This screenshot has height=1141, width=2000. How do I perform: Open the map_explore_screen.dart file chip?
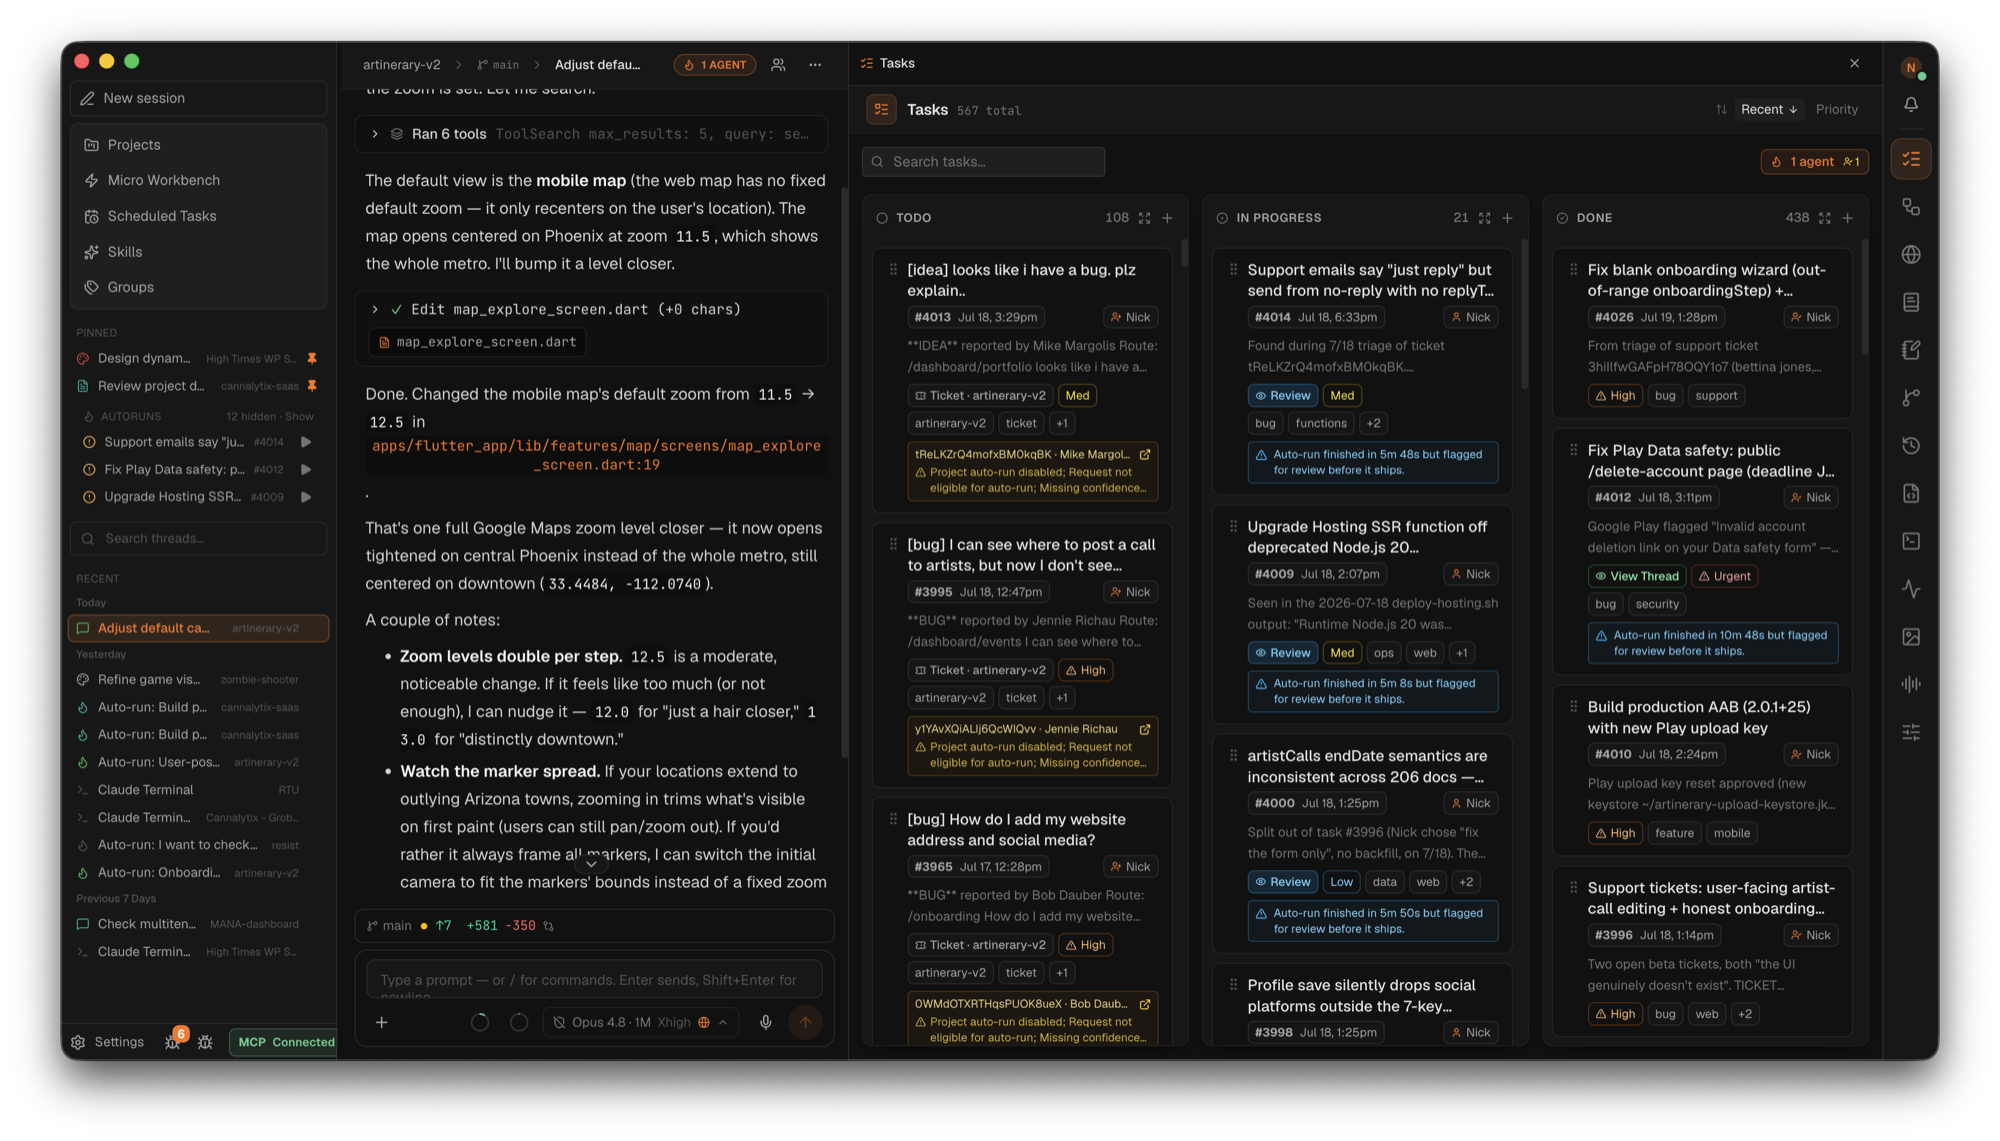[477, 342]
